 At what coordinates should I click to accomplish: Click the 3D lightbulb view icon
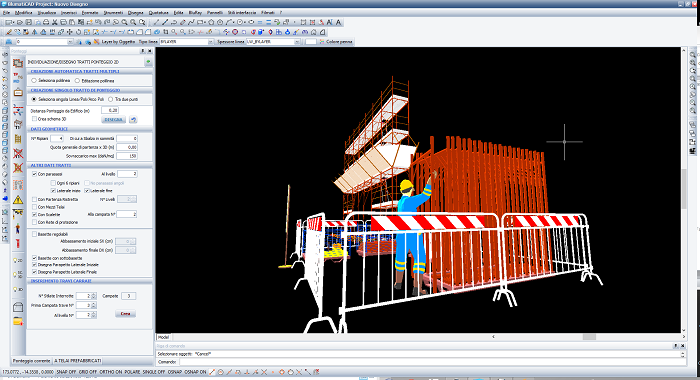(x=18, y=289)
